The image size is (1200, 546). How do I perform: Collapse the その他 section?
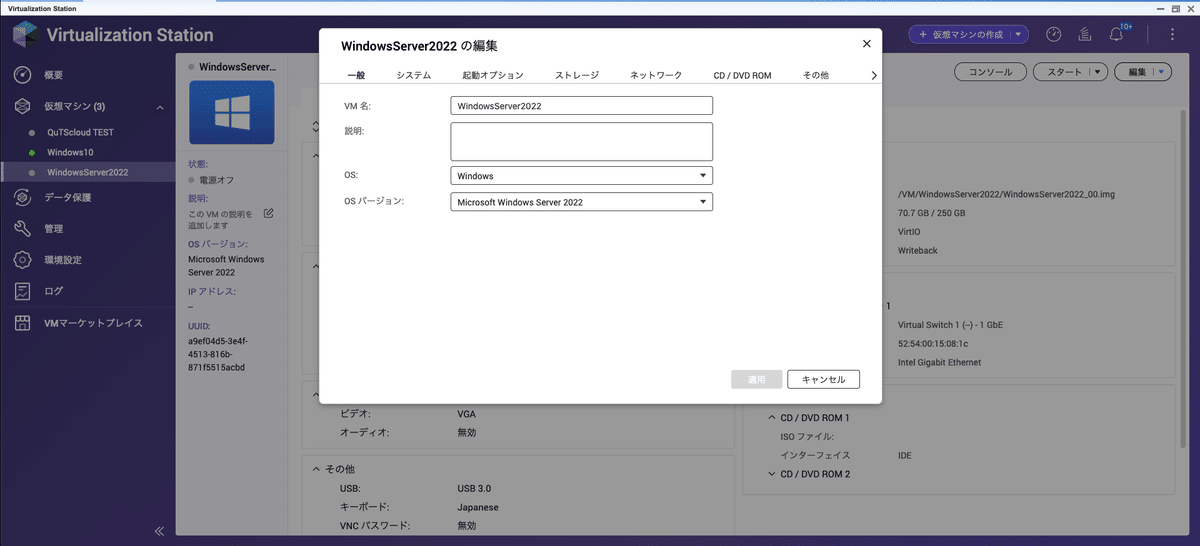pyautogui.click(x=316, y=468)
